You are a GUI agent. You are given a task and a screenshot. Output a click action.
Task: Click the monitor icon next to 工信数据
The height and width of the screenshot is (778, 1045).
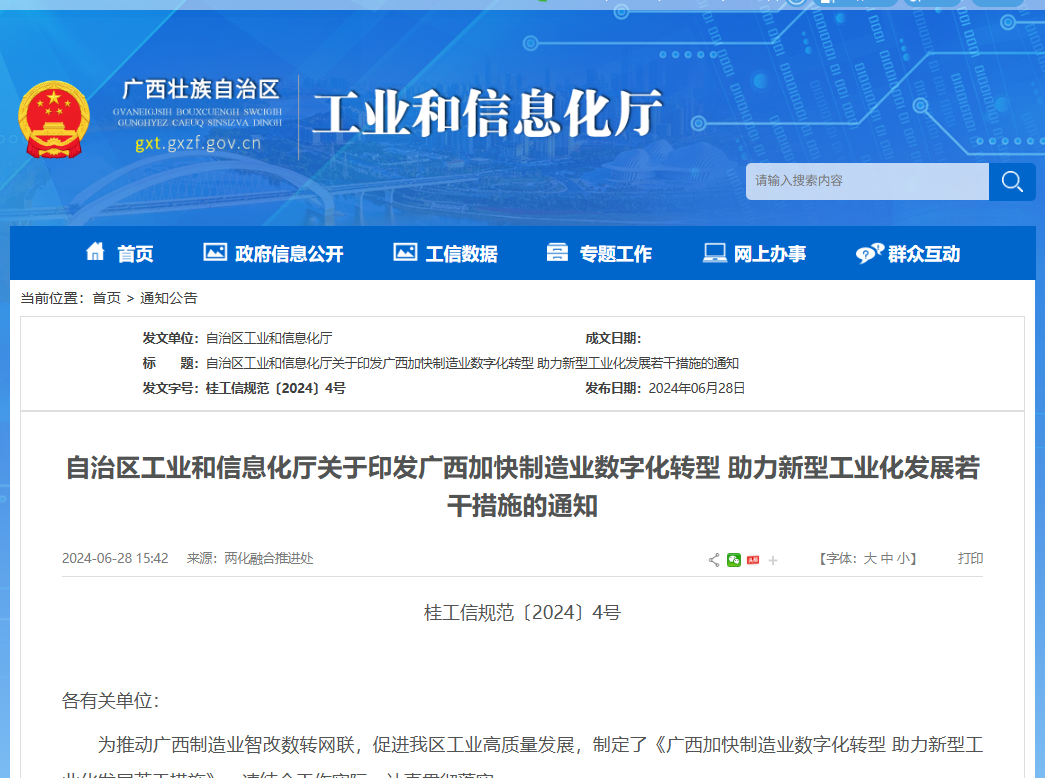tap(406, 253)
